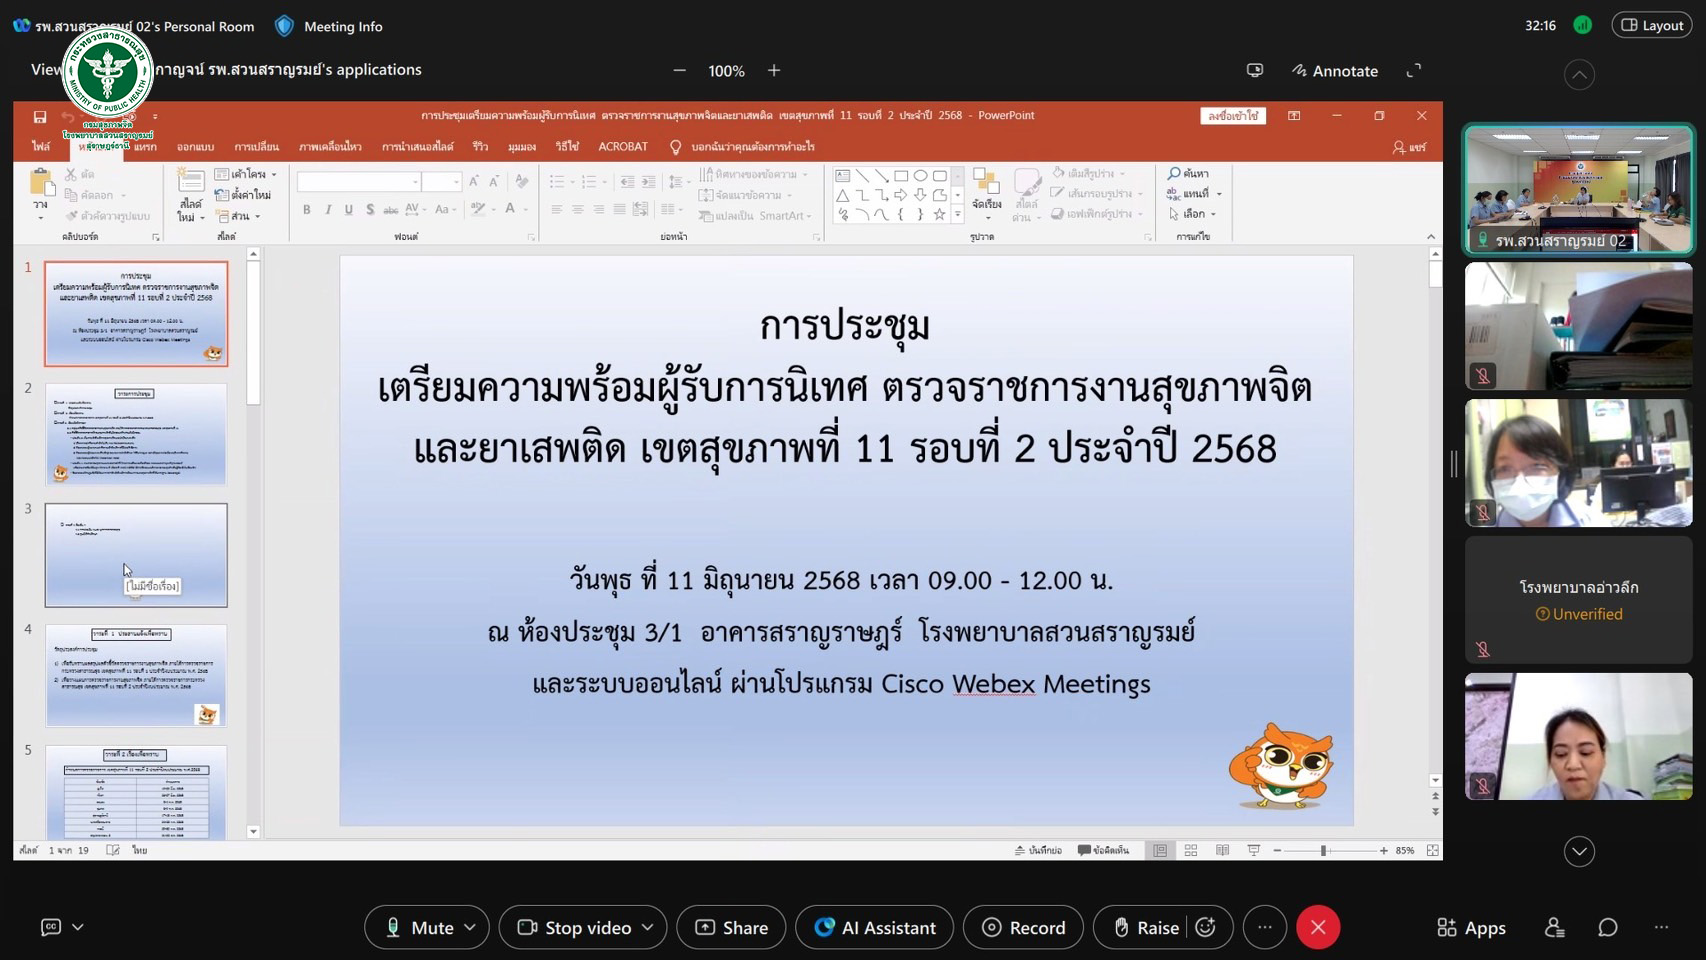Open the chat panel icon

1608,928
